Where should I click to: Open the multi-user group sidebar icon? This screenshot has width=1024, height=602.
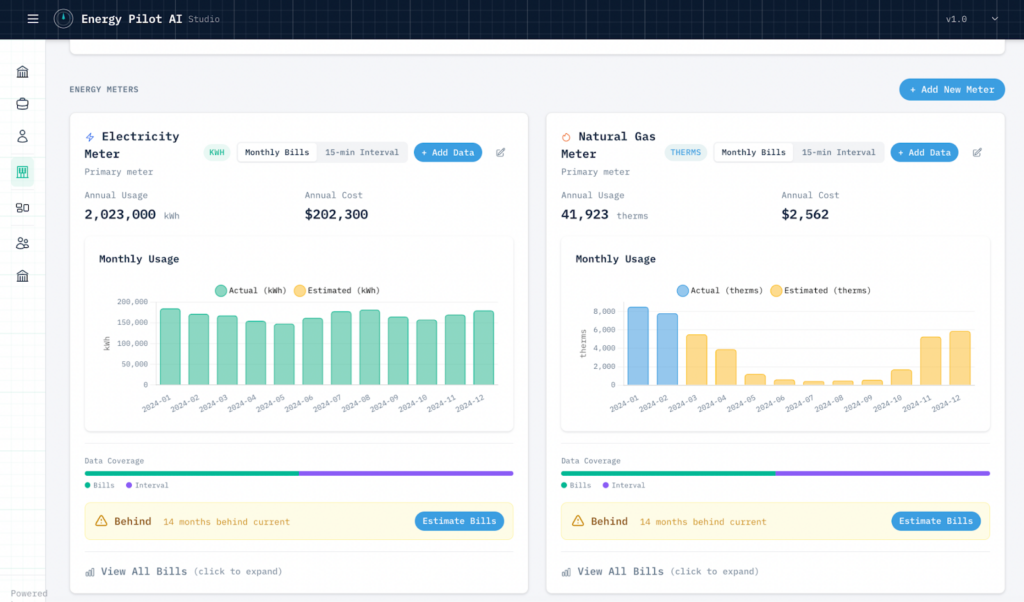pos(22,243)
